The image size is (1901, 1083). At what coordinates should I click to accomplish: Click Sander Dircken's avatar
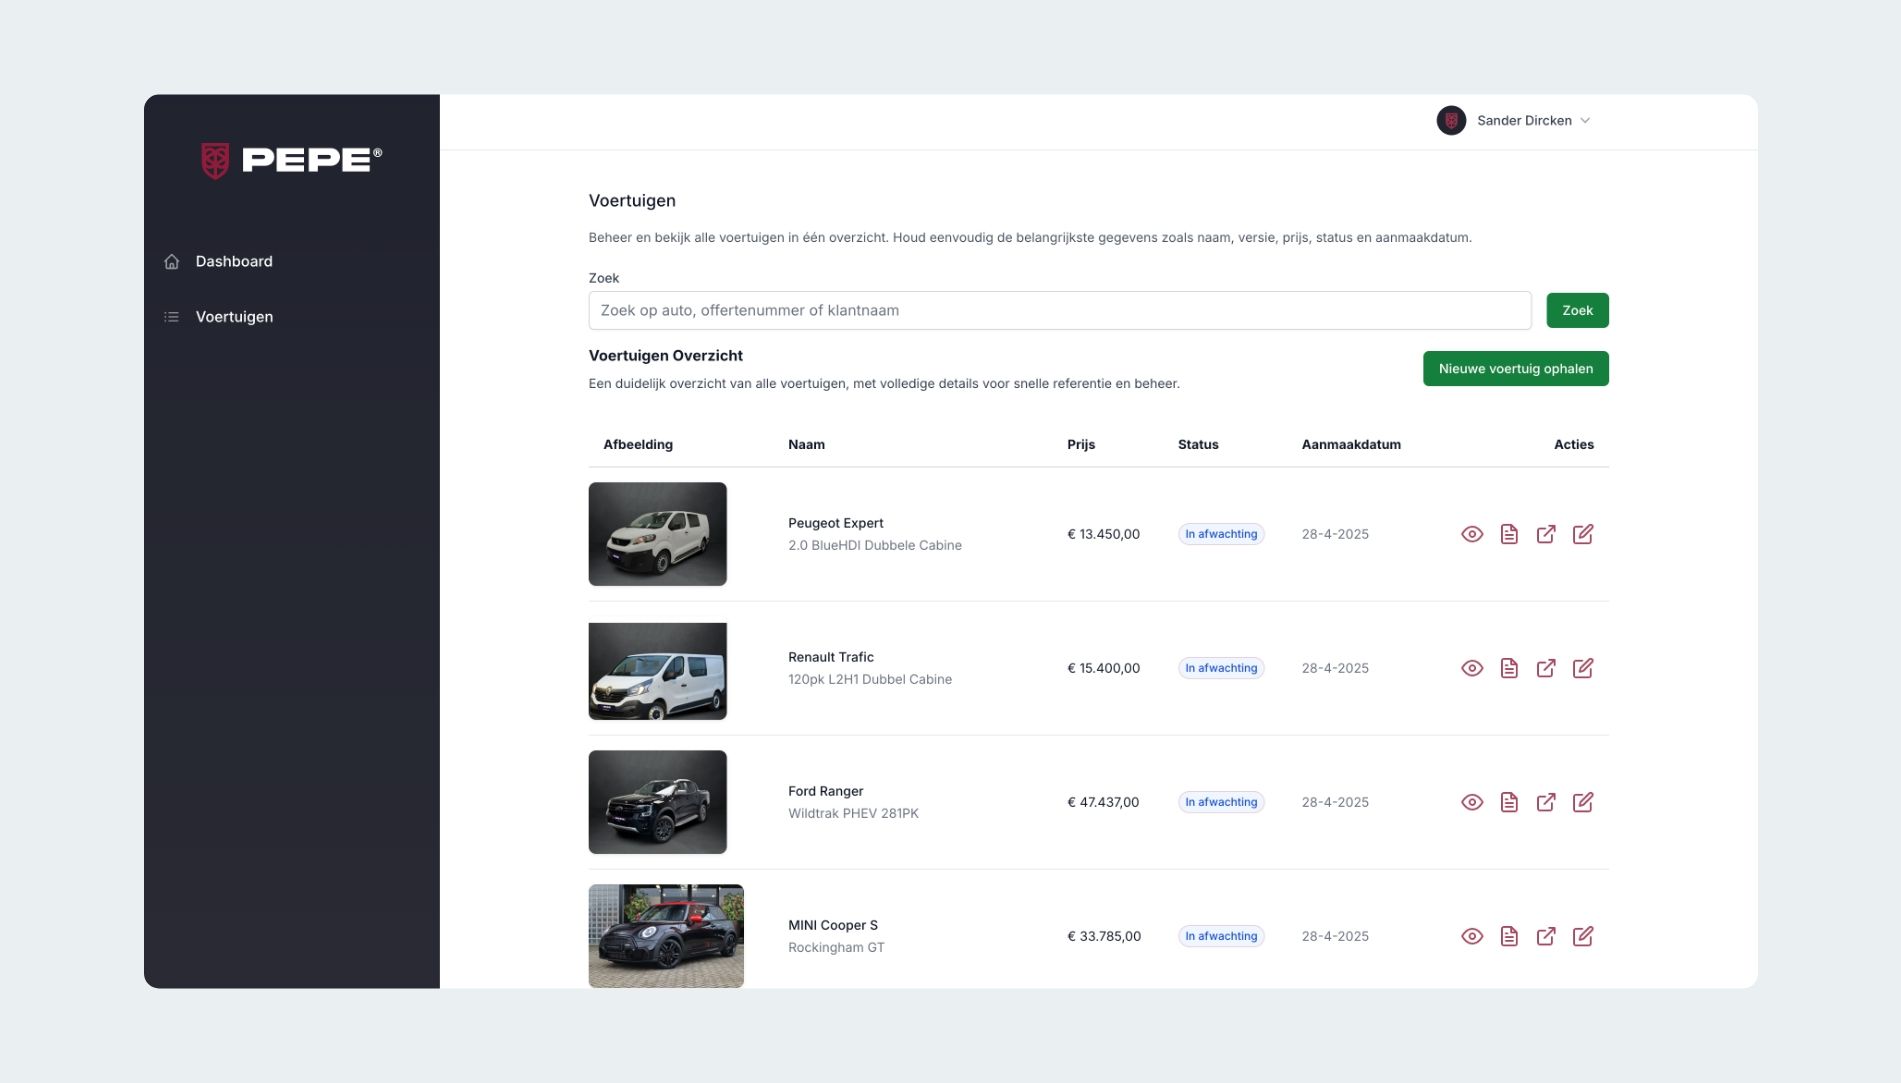(1451, 120)
